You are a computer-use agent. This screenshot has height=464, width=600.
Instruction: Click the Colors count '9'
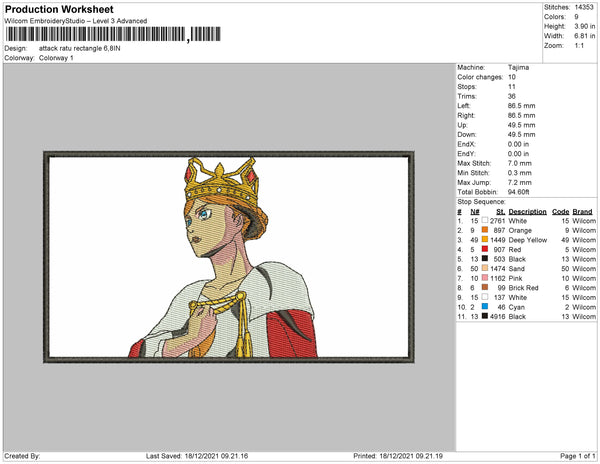pyautogui.click(x=576, y=17)
